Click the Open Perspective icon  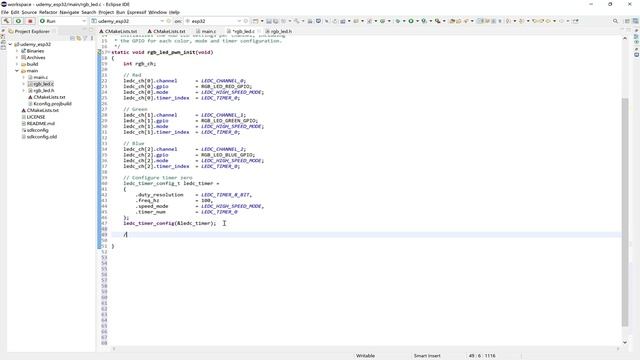tap(627, 21)
